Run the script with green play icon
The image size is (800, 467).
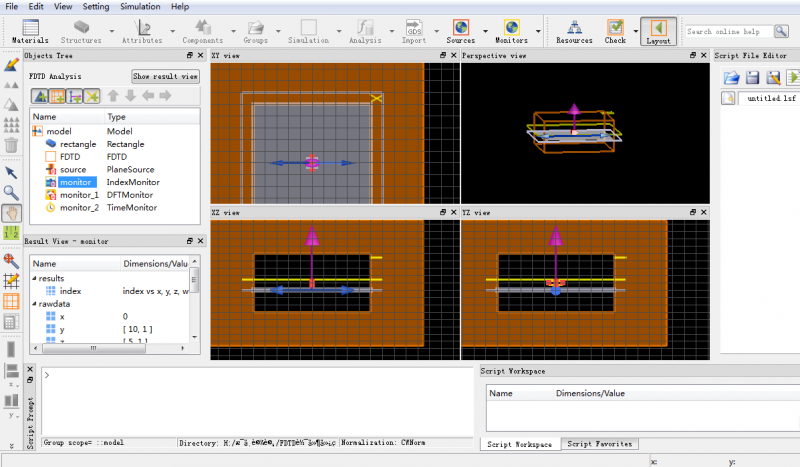tap(793, 77)
